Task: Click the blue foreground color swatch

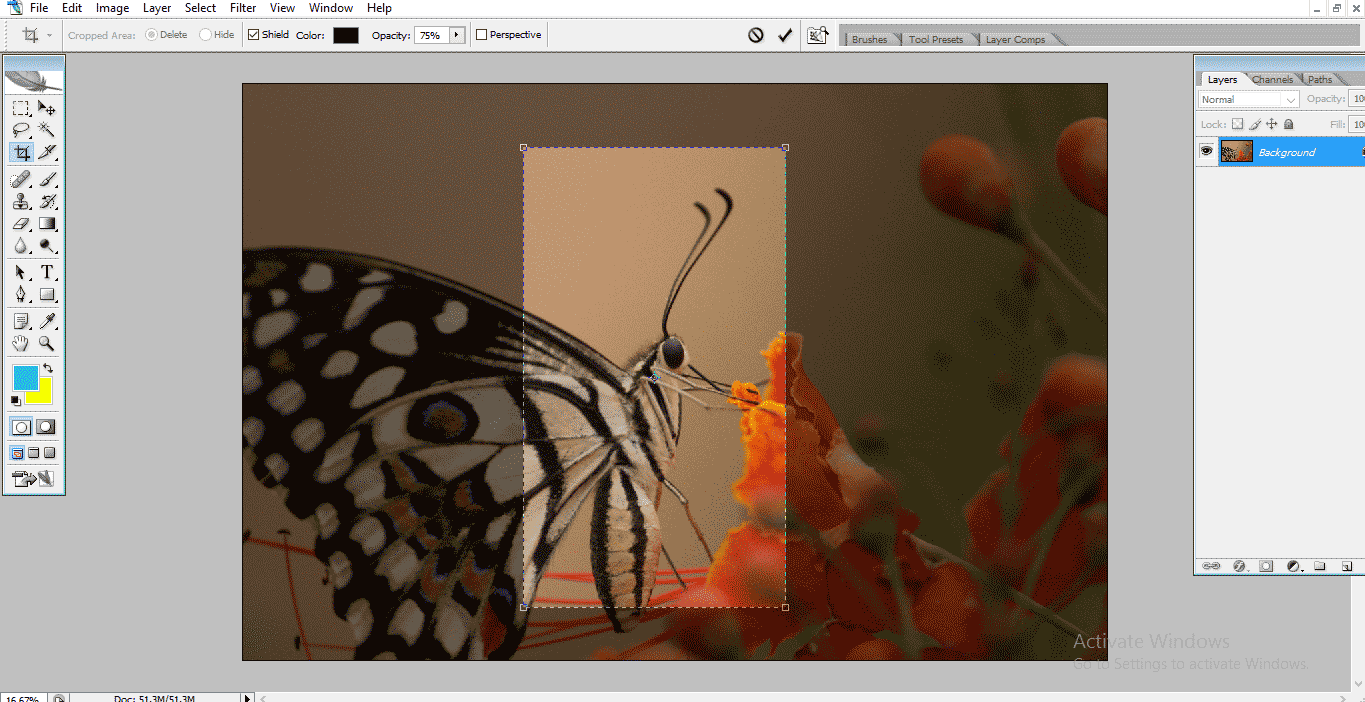Action: pos(25,377)
